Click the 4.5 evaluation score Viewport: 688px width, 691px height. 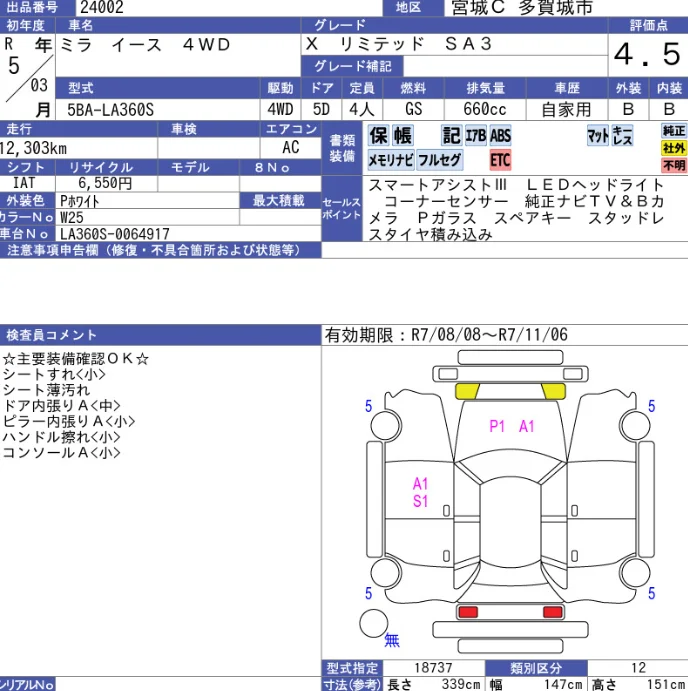[647, 55]
